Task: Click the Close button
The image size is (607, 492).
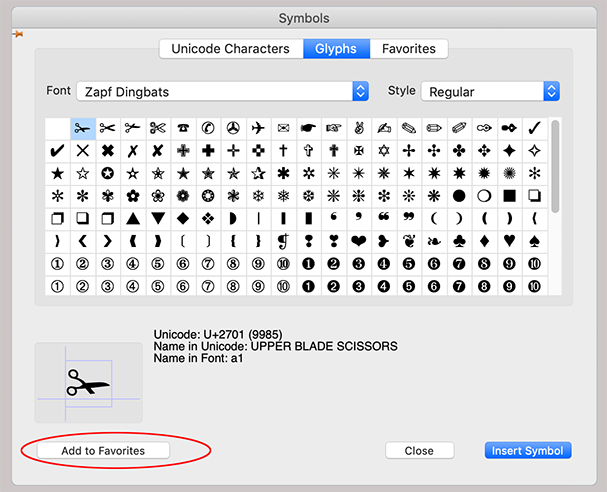Action: point(419,451)
